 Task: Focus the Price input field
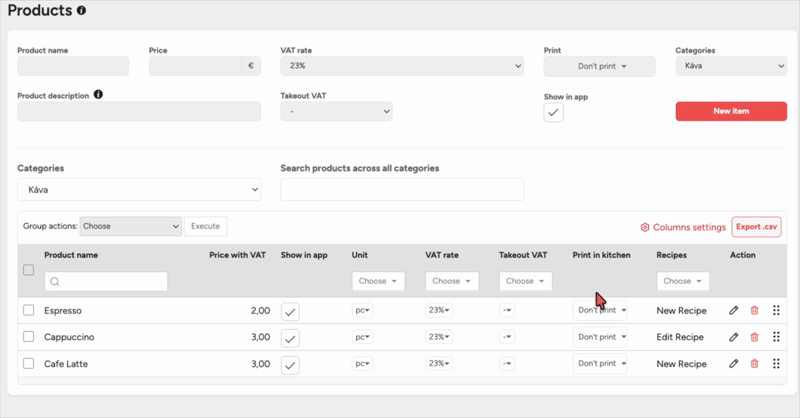pos(195,66)
